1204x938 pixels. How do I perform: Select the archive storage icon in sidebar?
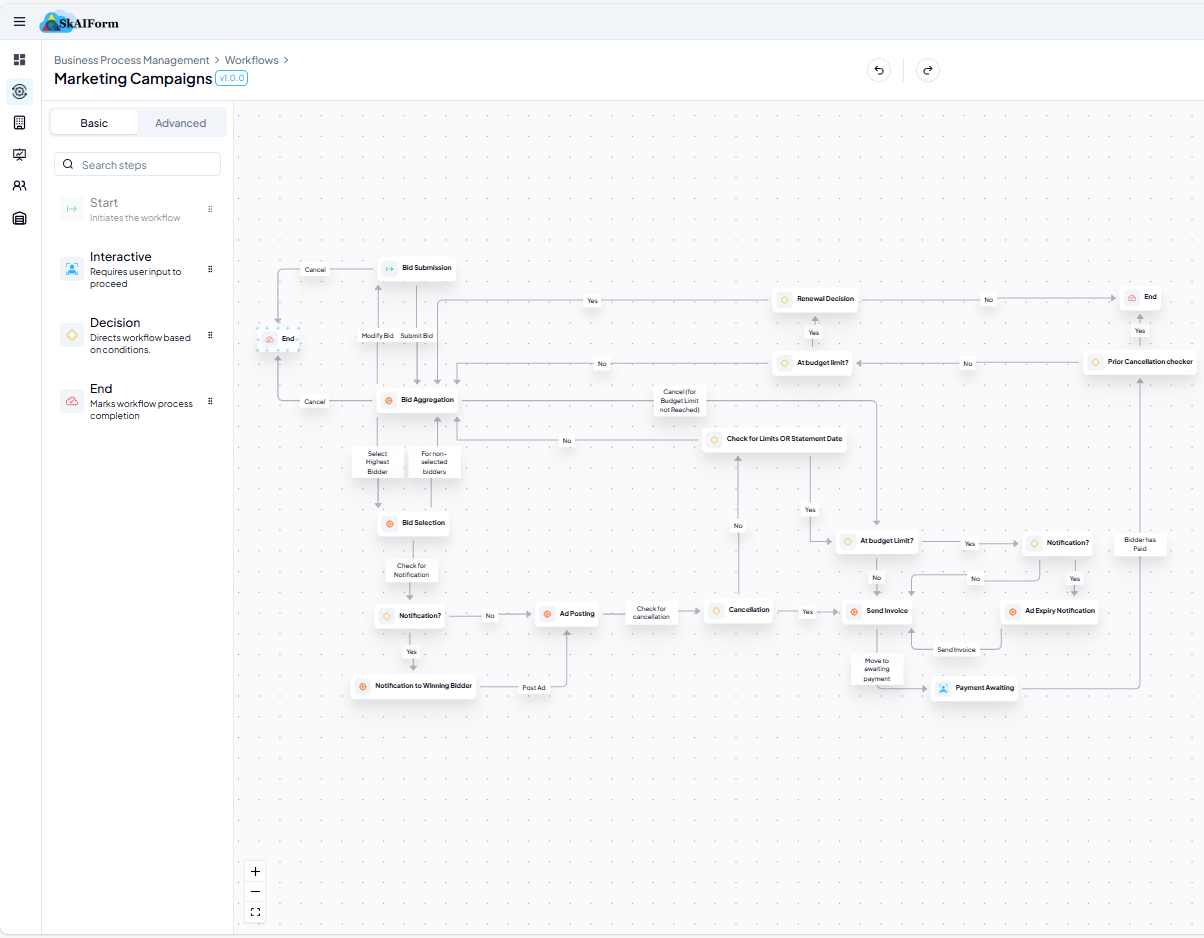tap(19, 217)
